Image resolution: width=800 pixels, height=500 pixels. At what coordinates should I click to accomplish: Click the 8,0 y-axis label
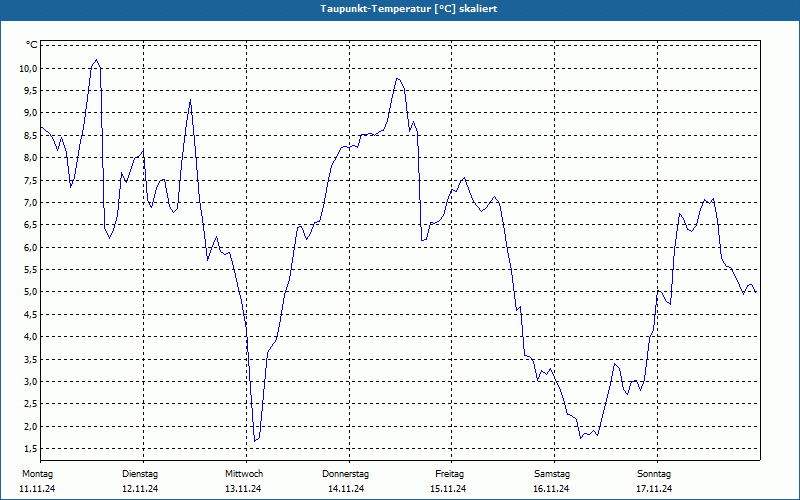click(30, 158)
